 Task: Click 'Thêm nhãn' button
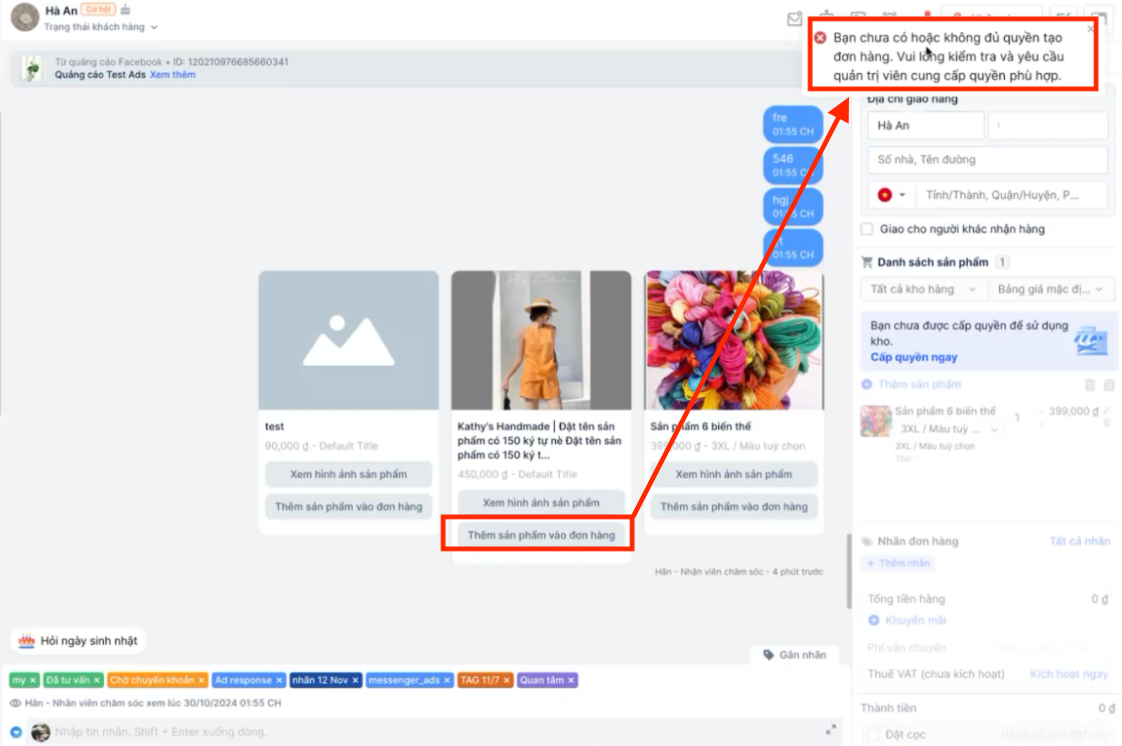[x=898, y=563]
